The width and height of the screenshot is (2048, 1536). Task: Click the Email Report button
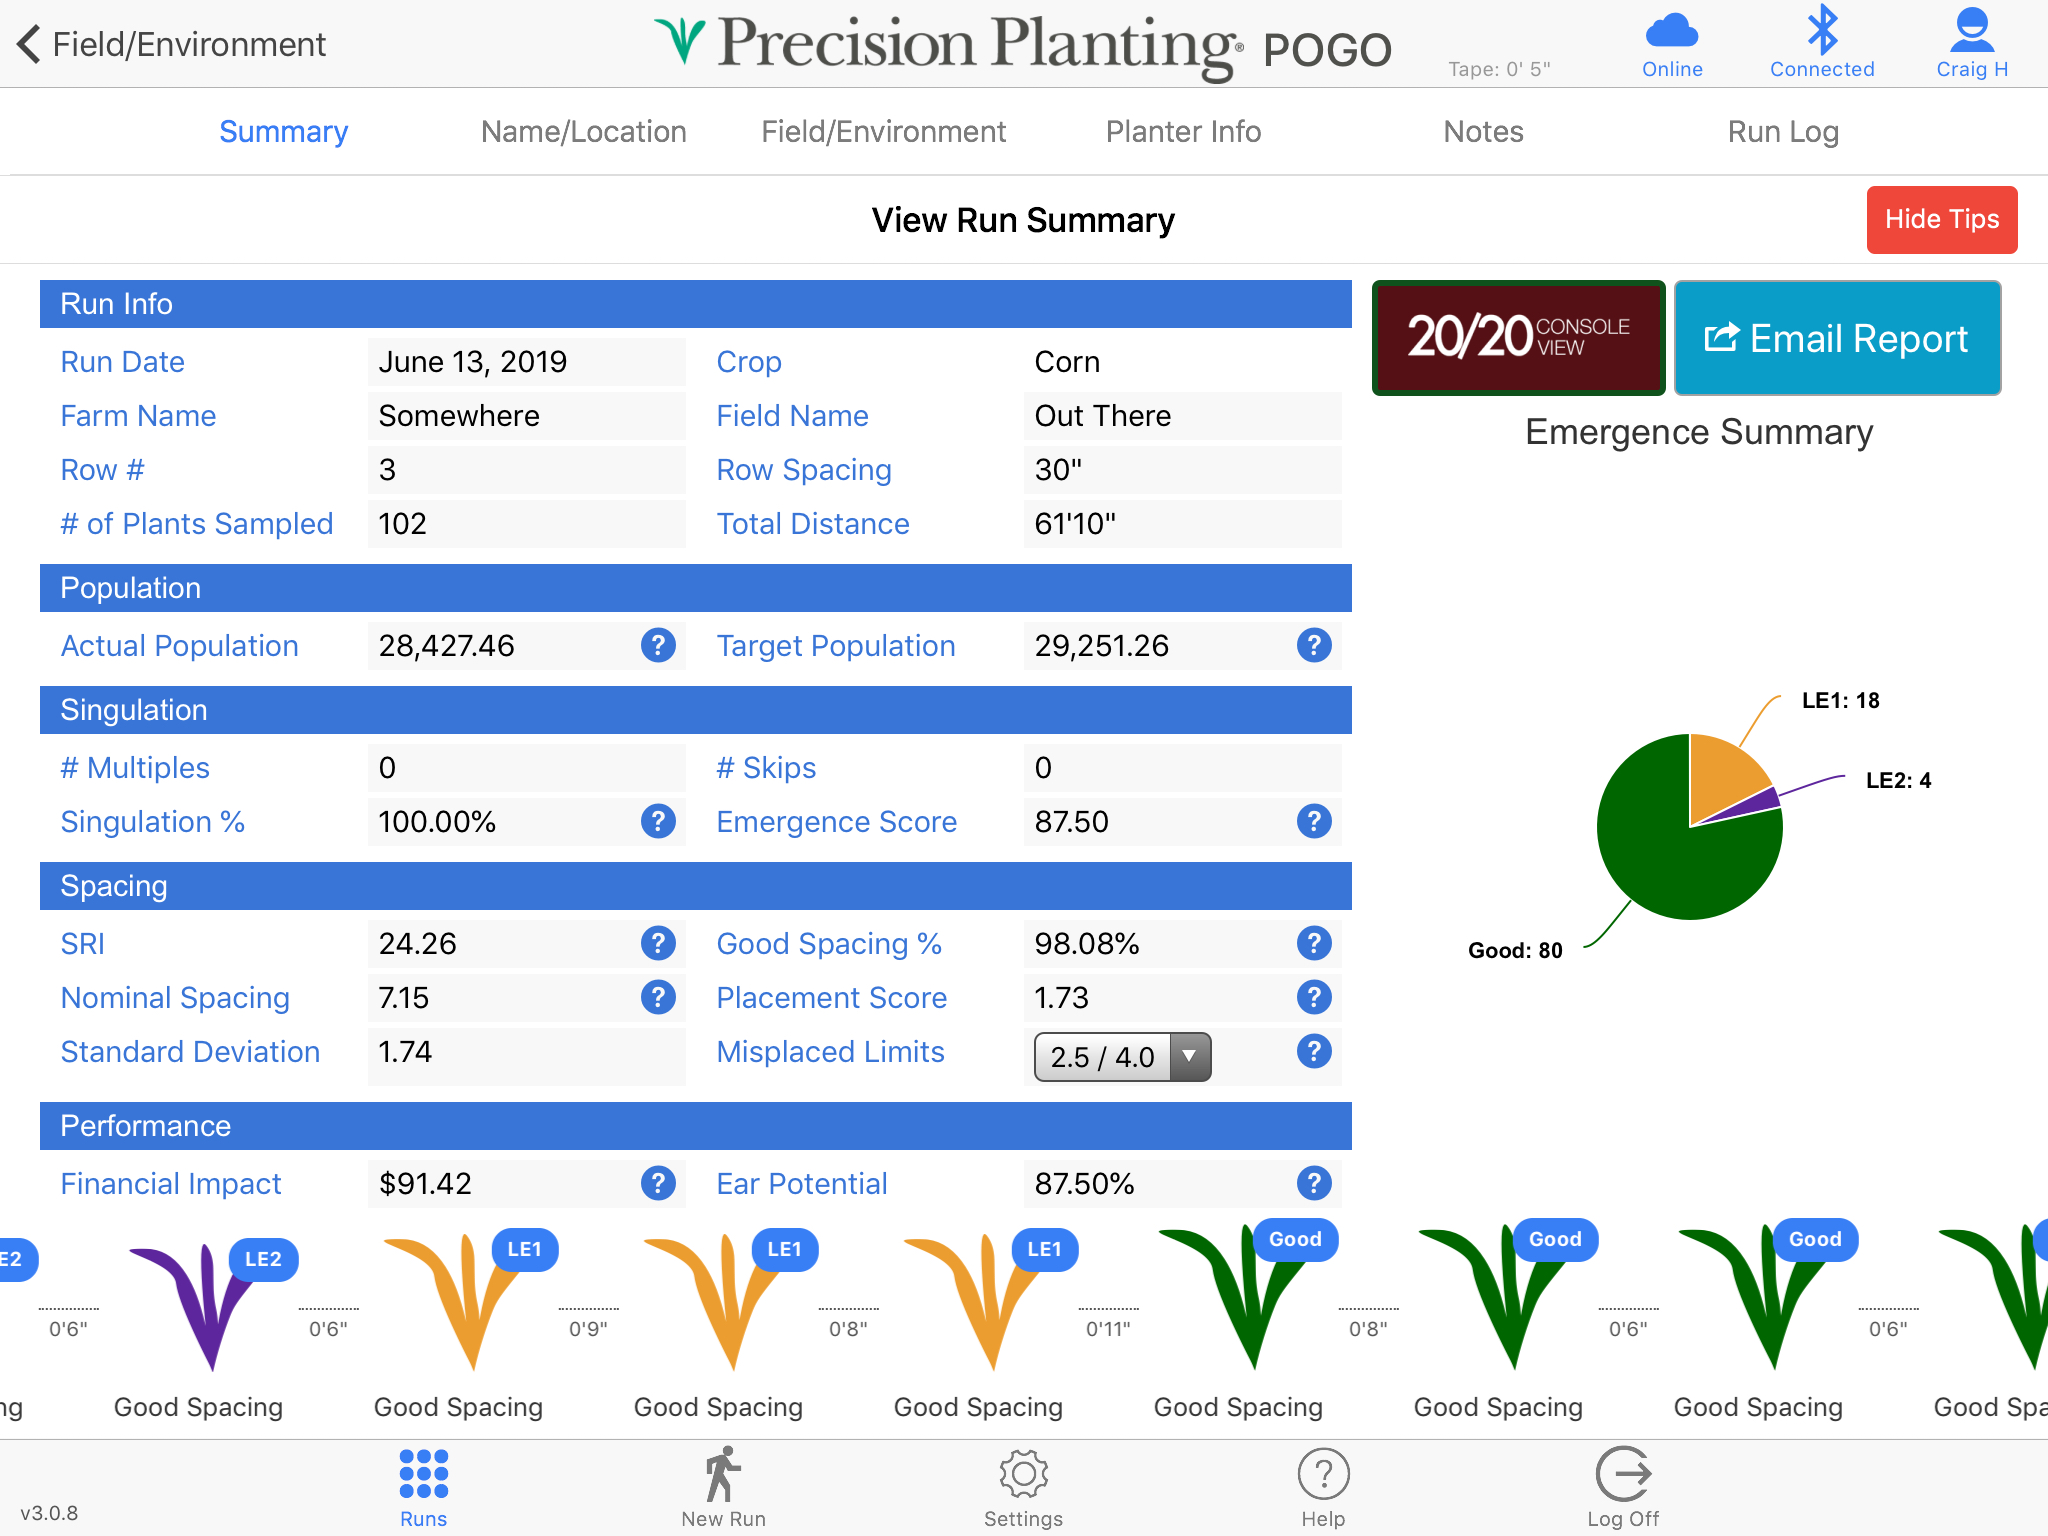[1837, 338]
